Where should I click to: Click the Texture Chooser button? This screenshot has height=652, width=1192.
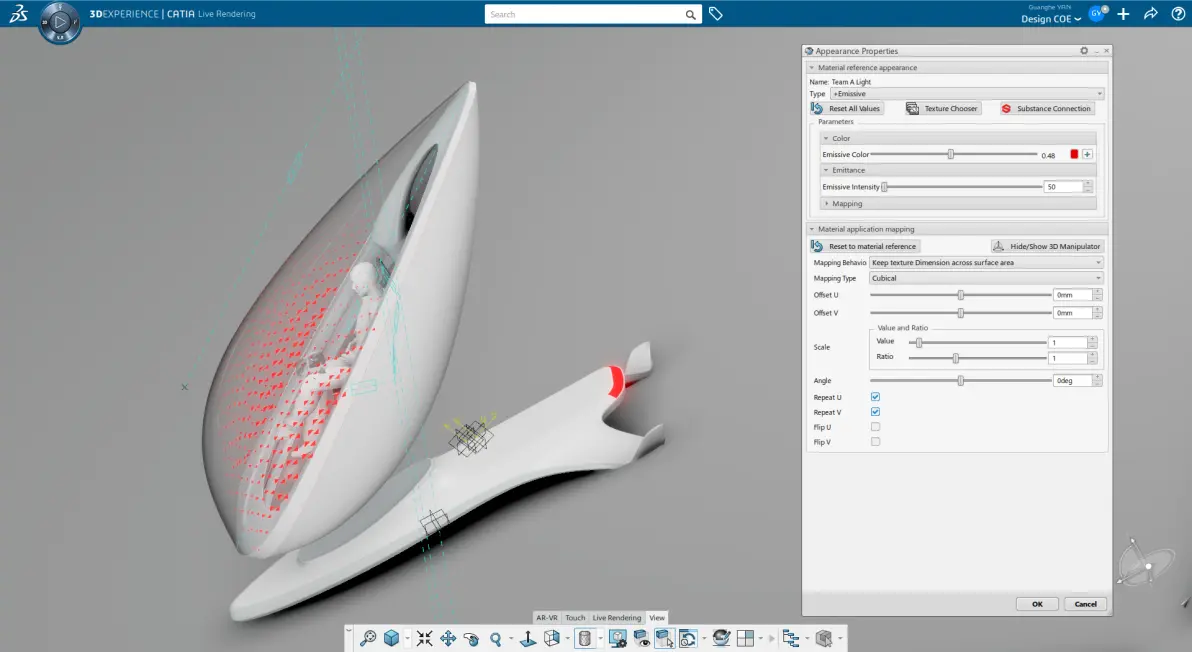(942, 109)
